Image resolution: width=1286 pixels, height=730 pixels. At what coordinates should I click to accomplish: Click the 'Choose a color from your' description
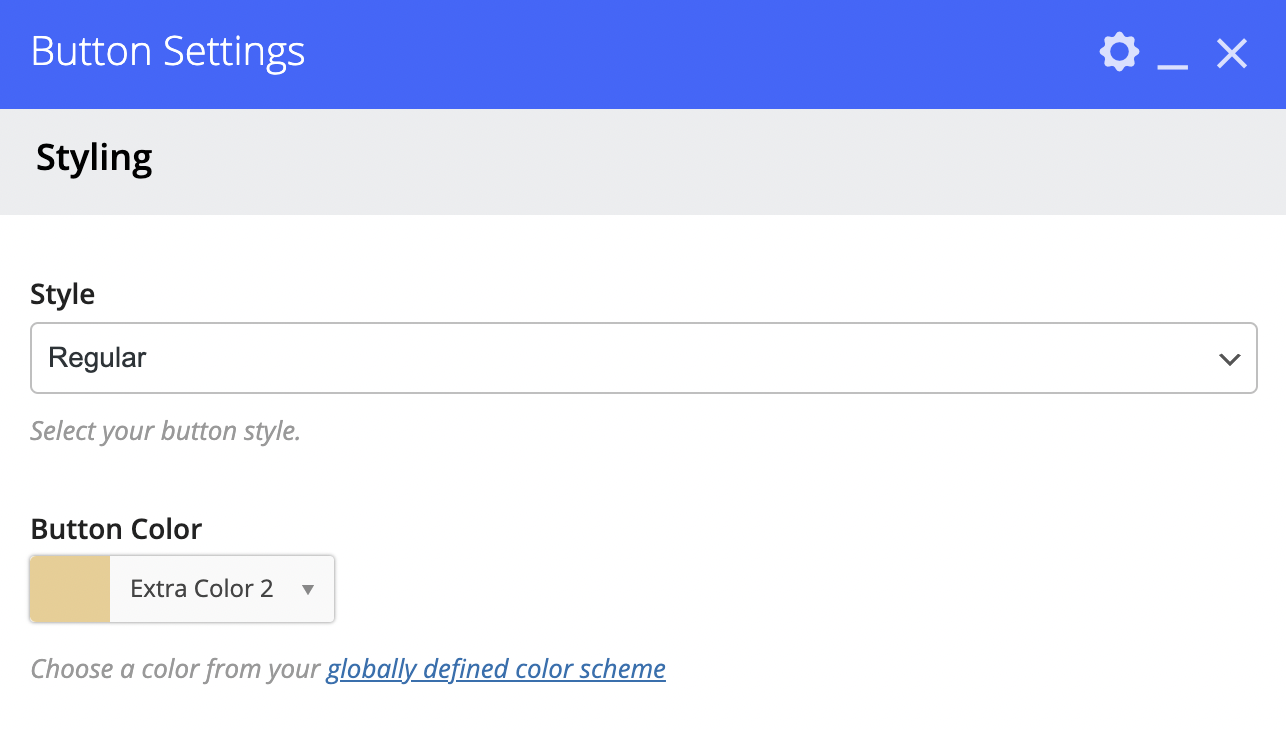click(175, 668)
